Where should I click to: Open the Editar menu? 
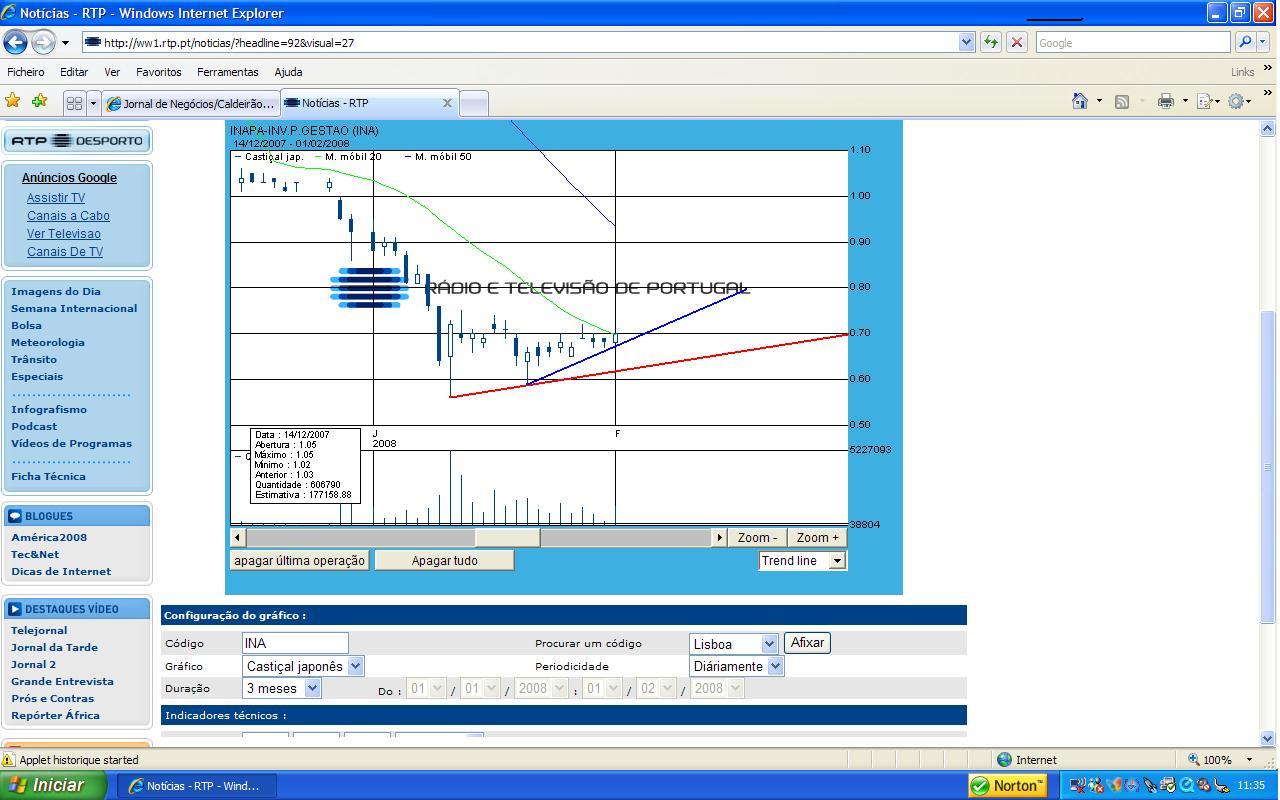pos(74,72)
